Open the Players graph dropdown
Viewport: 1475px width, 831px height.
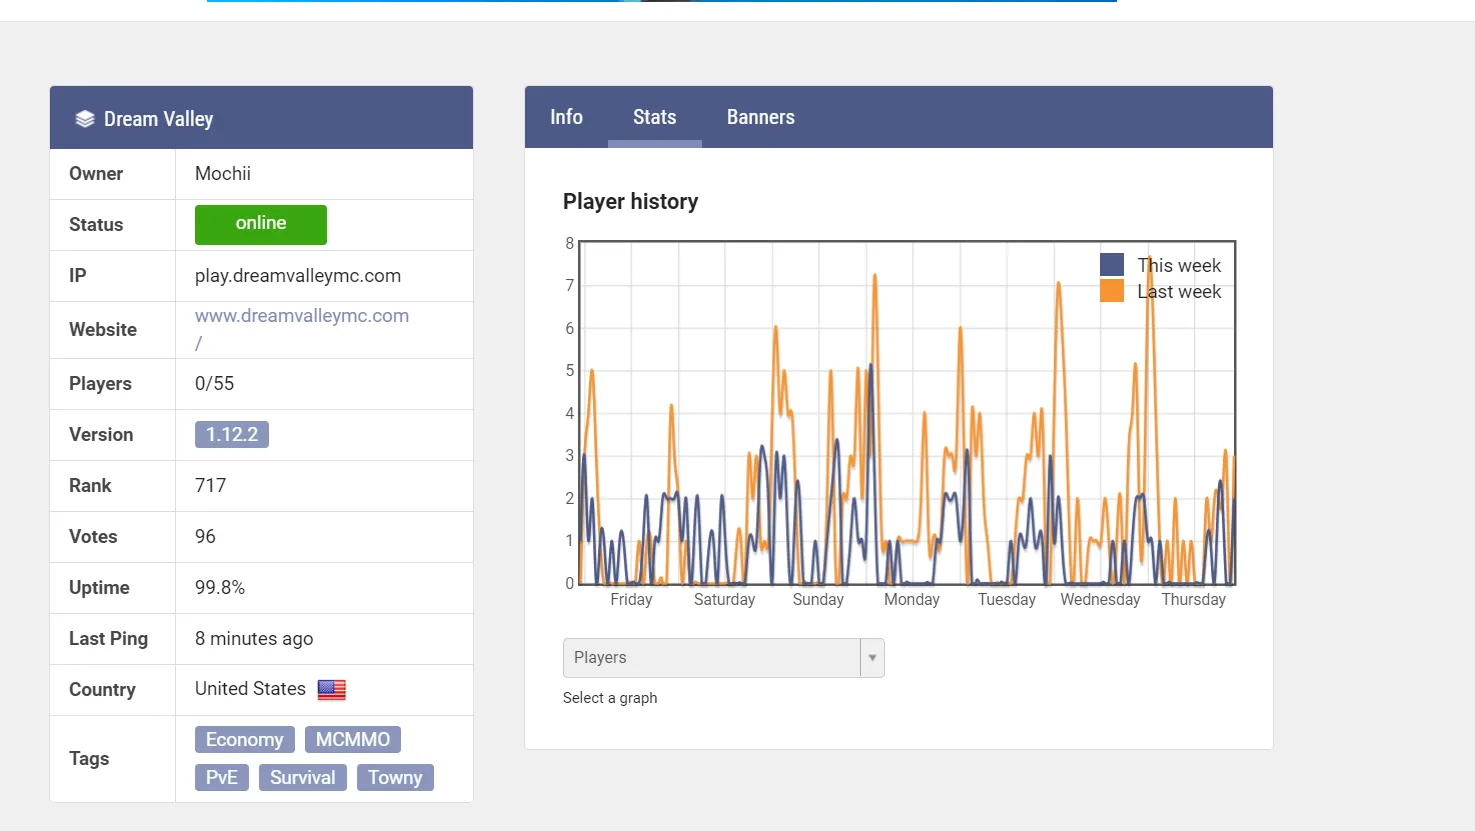[724, 658]
